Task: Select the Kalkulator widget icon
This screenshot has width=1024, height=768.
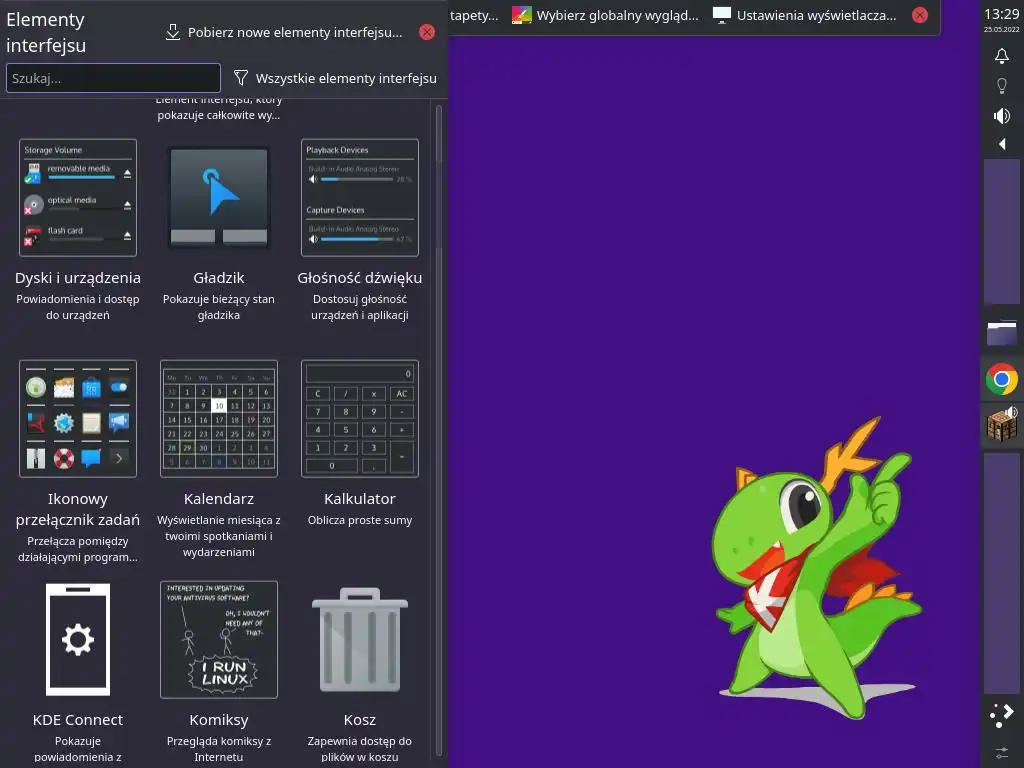Action: [x=360, y=419]
